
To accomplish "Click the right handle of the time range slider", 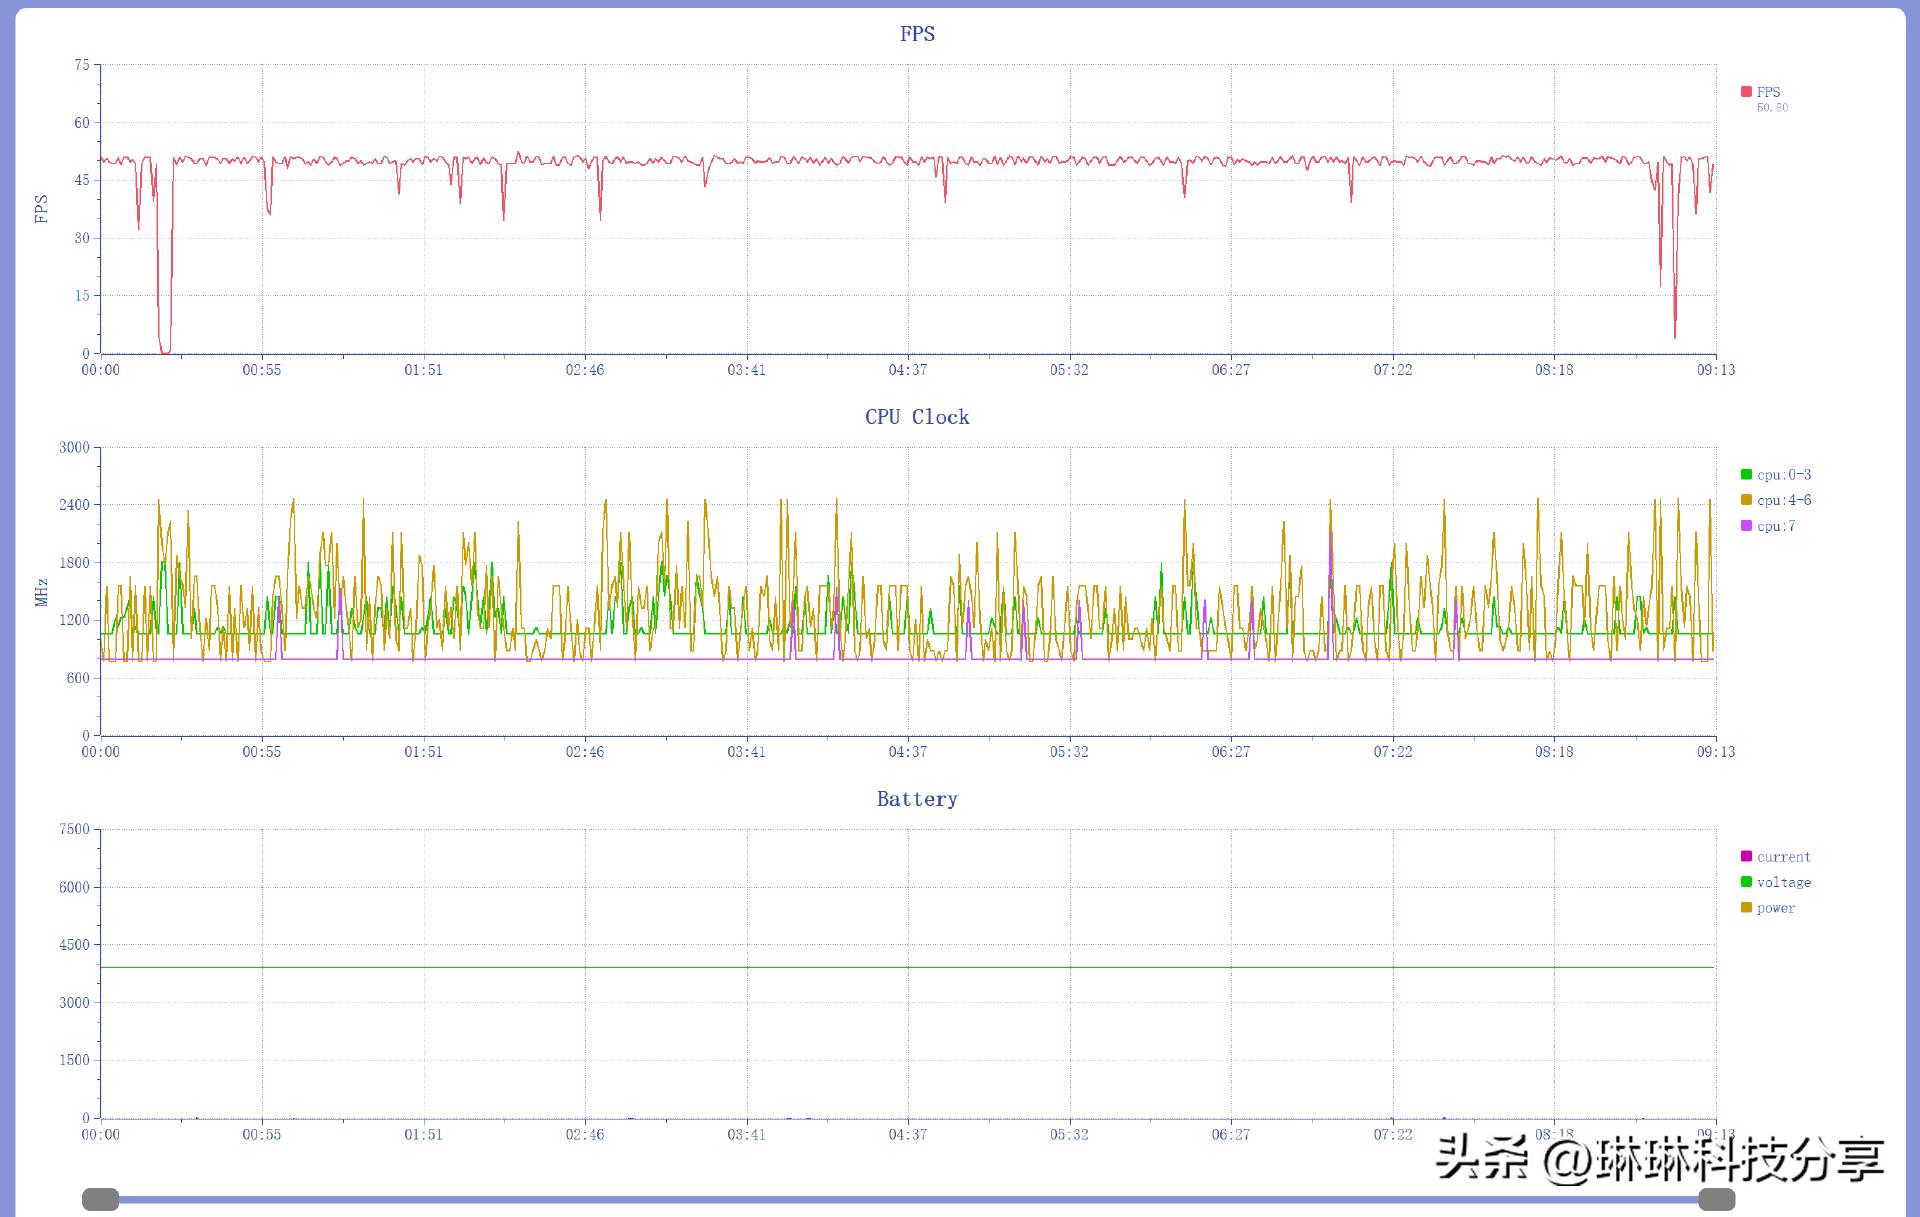I will [1716, 1199].
